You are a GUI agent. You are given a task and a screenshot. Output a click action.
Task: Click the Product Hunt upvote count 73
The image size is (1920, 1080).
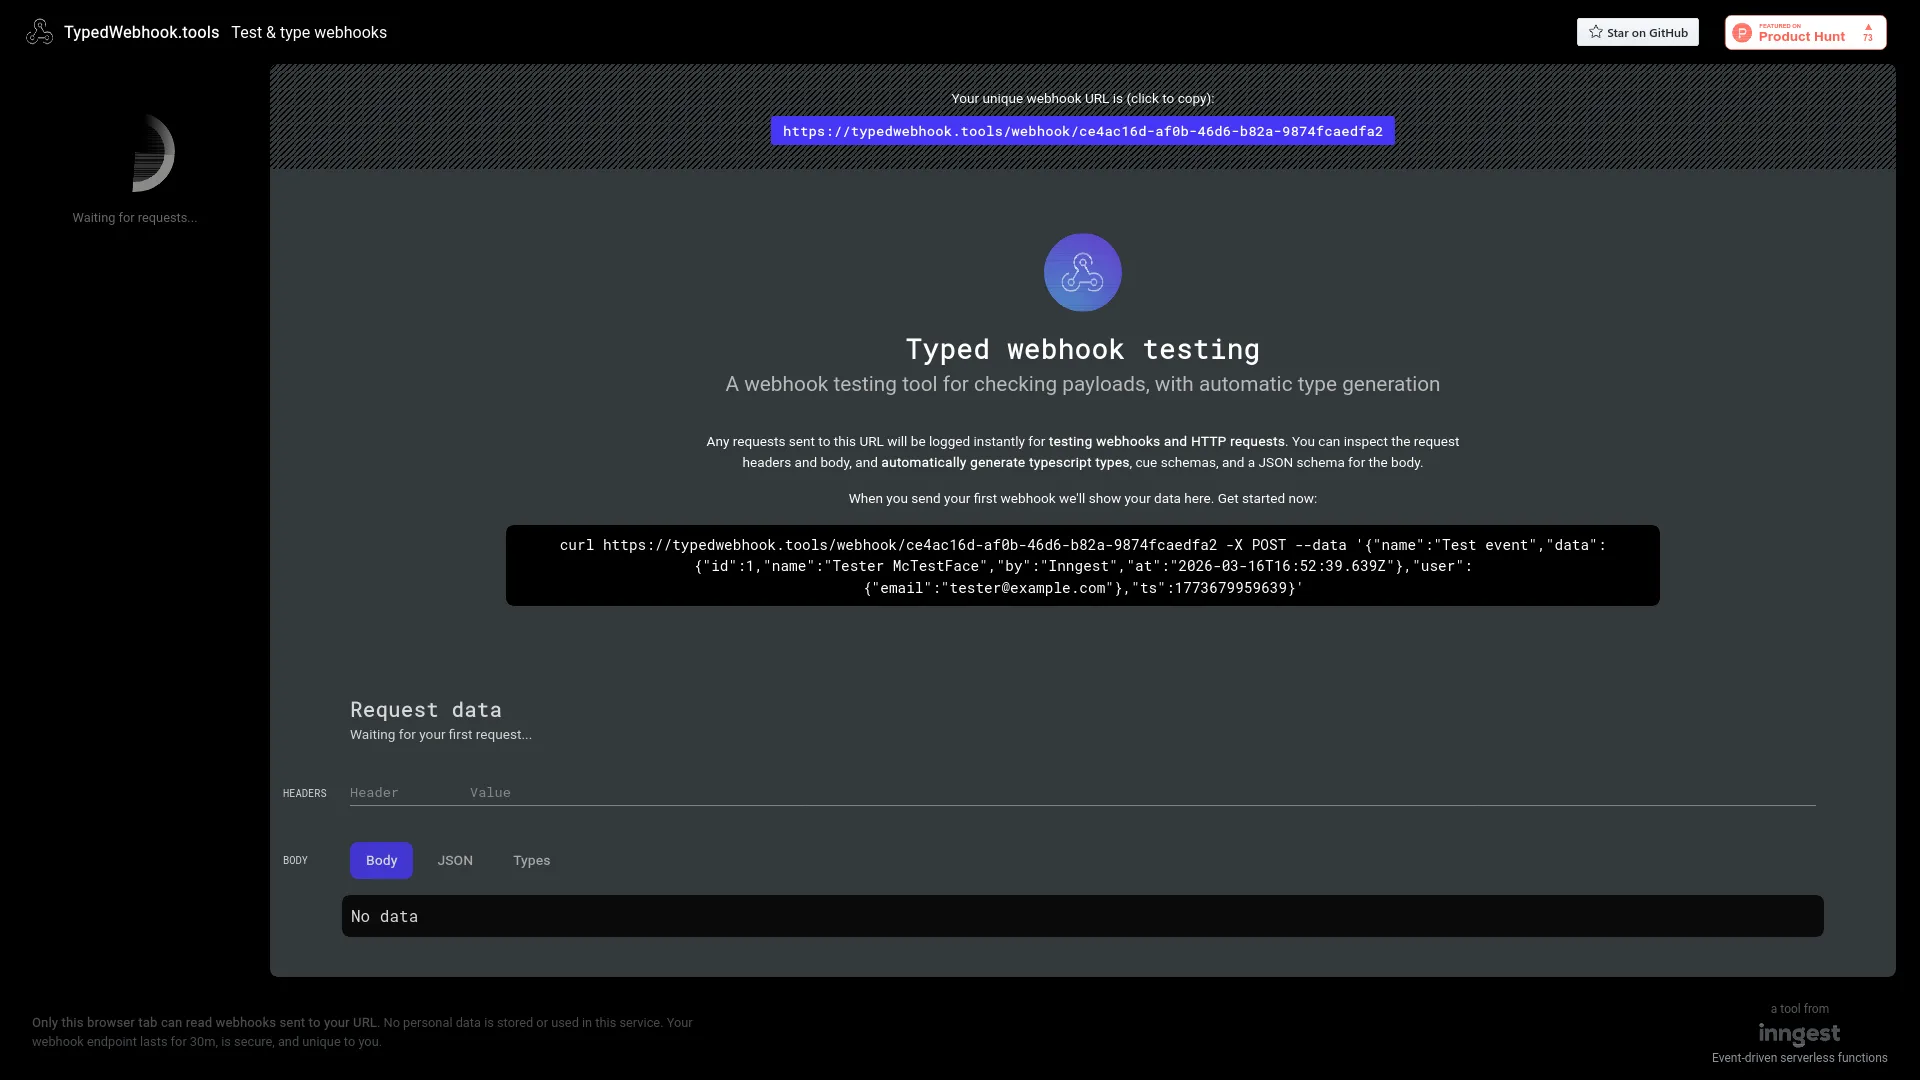pos(1868,37)
